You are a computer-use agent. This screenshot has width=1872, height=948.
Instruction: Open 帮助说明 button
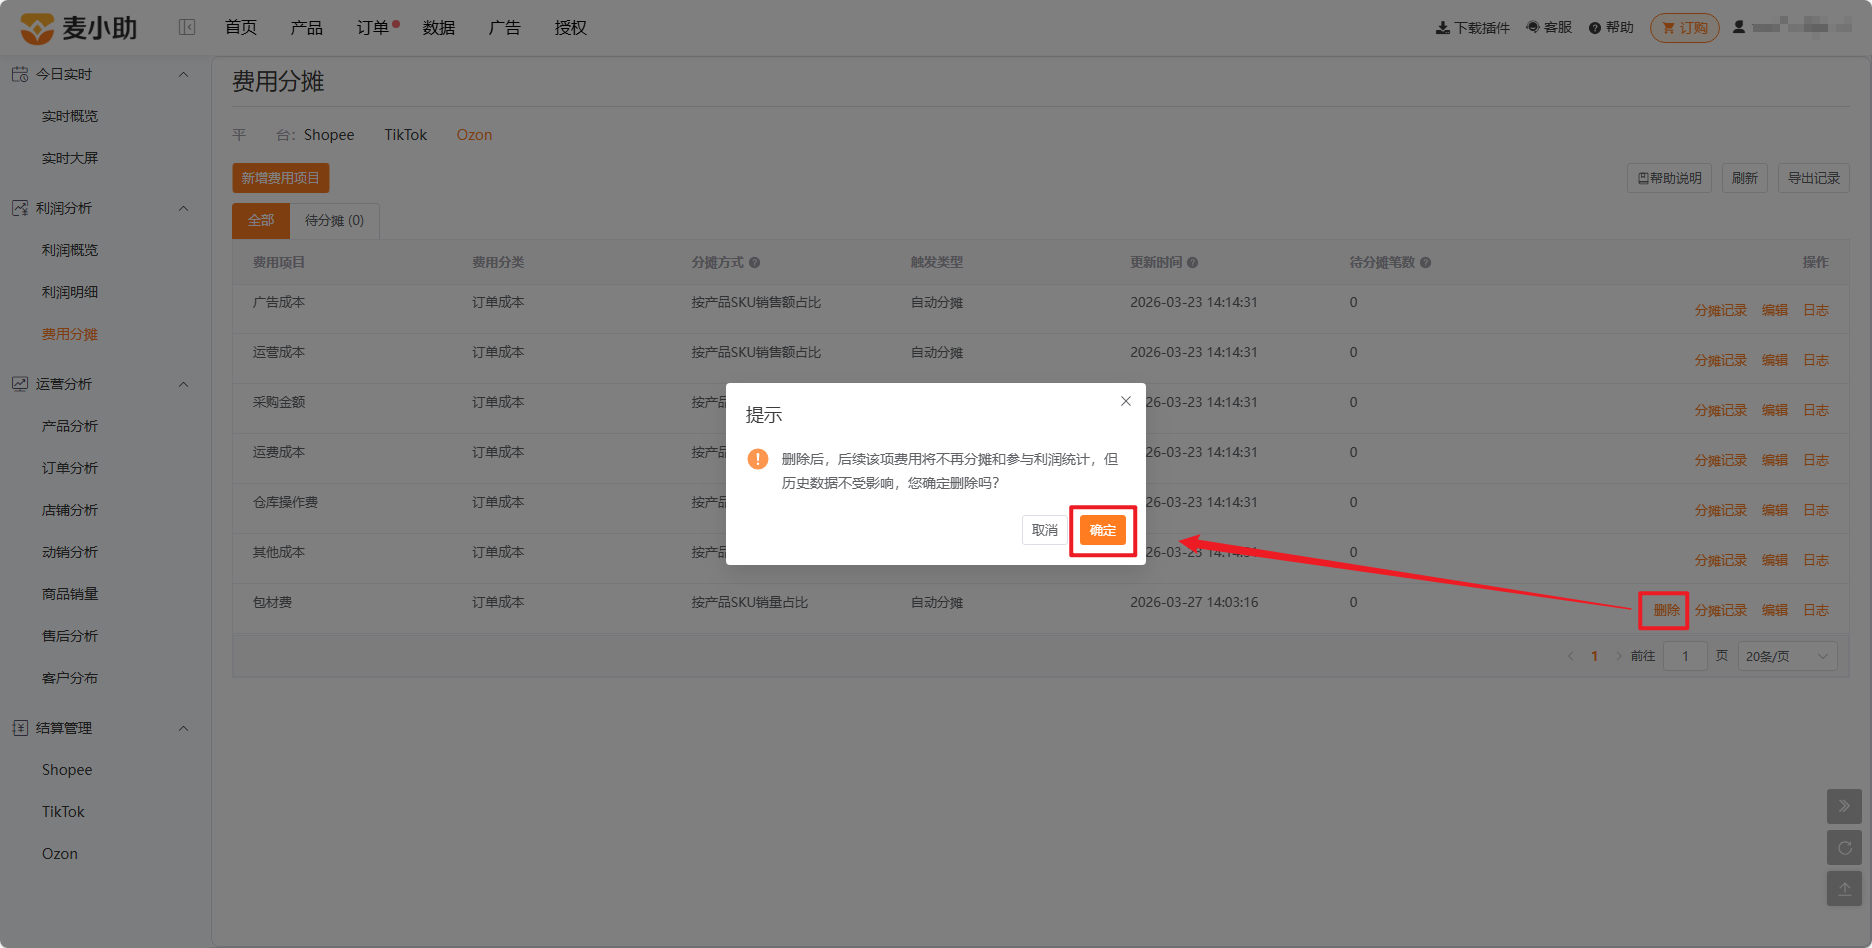(x=1670, y=178)
